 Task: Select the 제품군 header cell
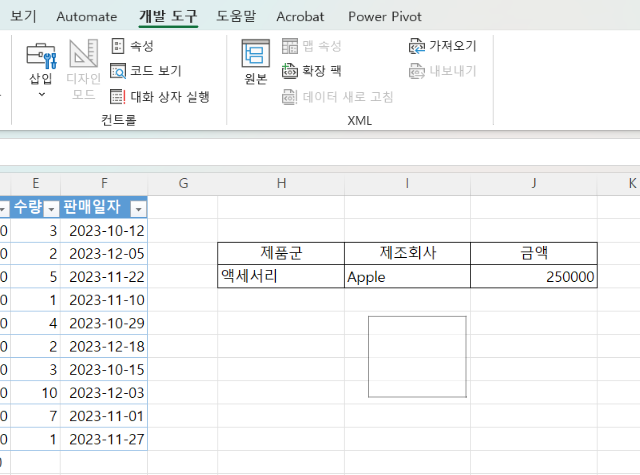[x=281, y=253]
